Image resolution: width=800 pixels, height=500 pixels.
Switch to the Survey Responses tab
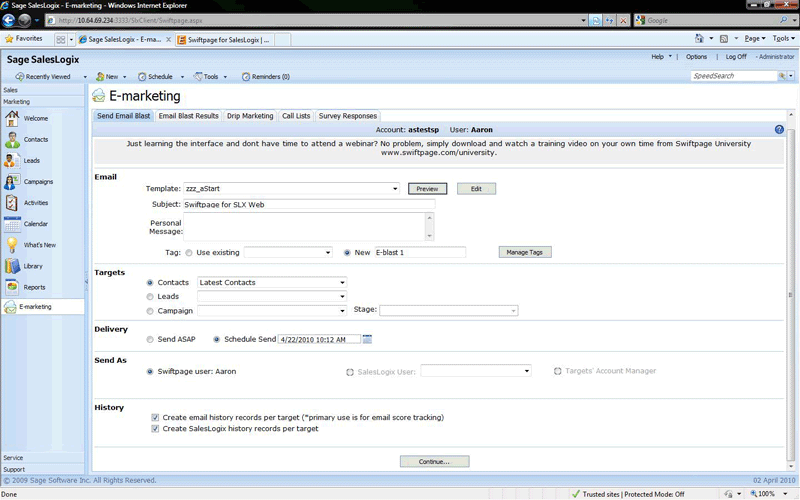click(348, 116)
